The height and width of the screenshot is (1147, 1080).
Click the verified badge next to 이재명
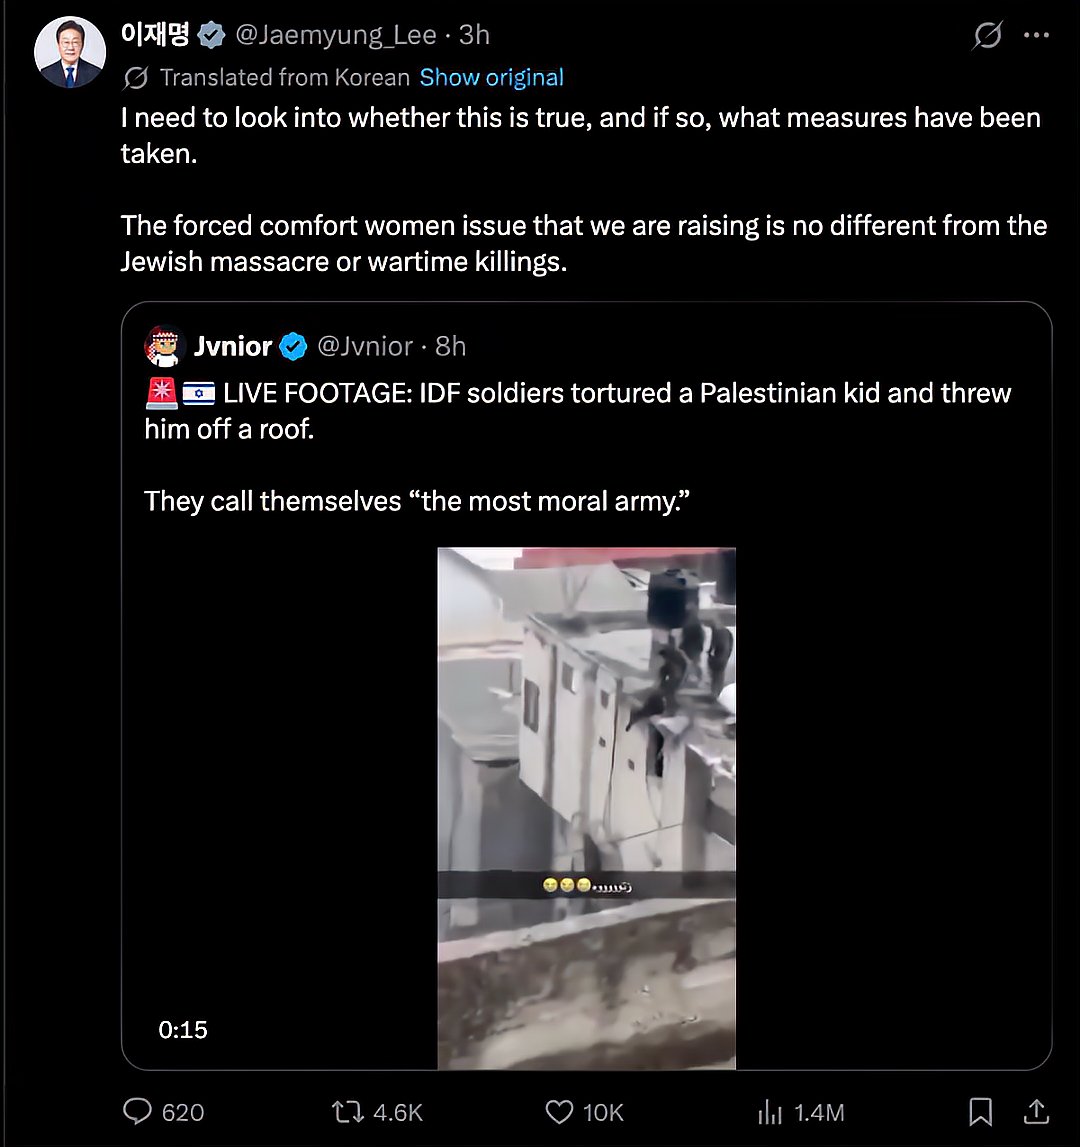coord(211,36)
